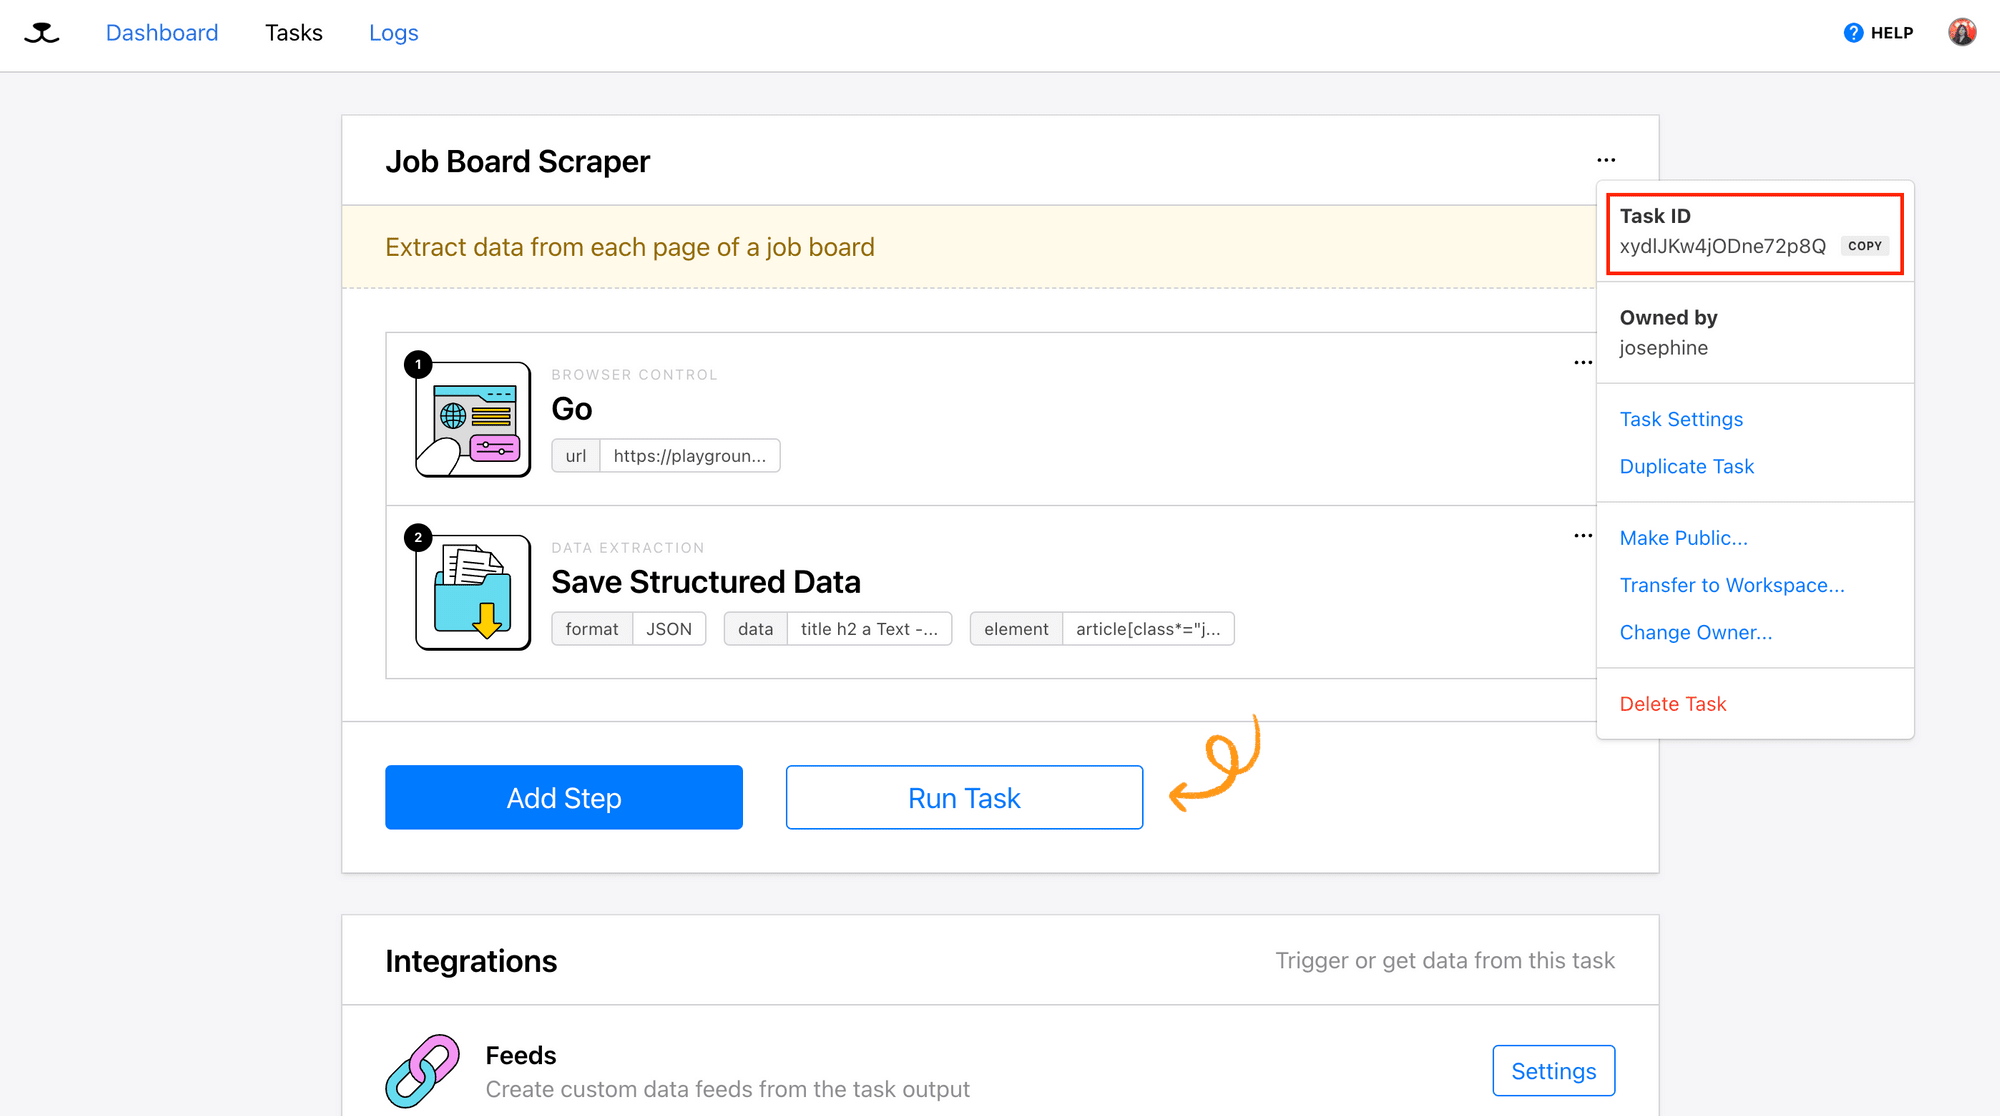
Task: Open the user profile avatar
Action: (1962, 32)
